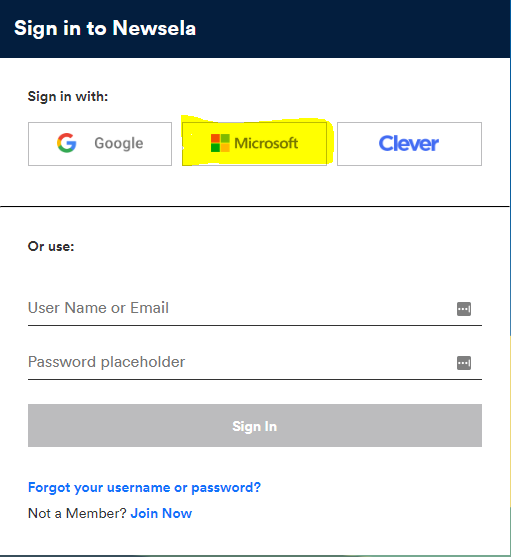This screenshot has width=511, height=557.
Task: Click the 'Not a Member?' text
Action: 77,513
